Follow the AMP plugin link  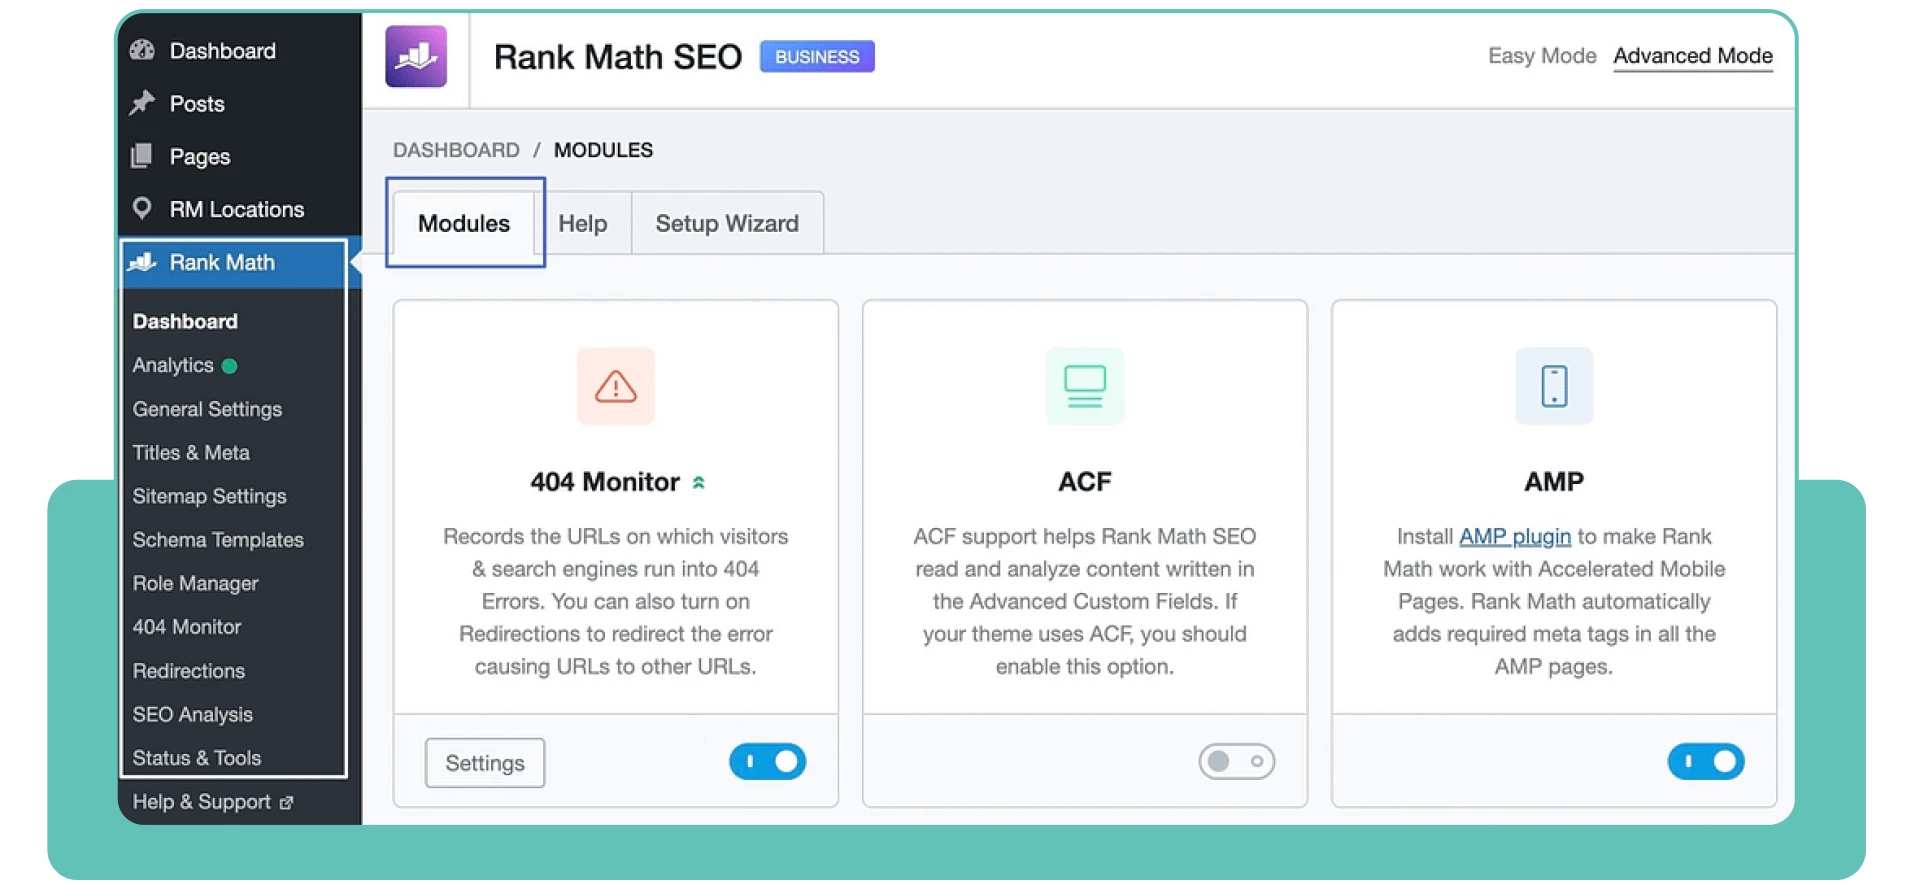point(1515,537)
